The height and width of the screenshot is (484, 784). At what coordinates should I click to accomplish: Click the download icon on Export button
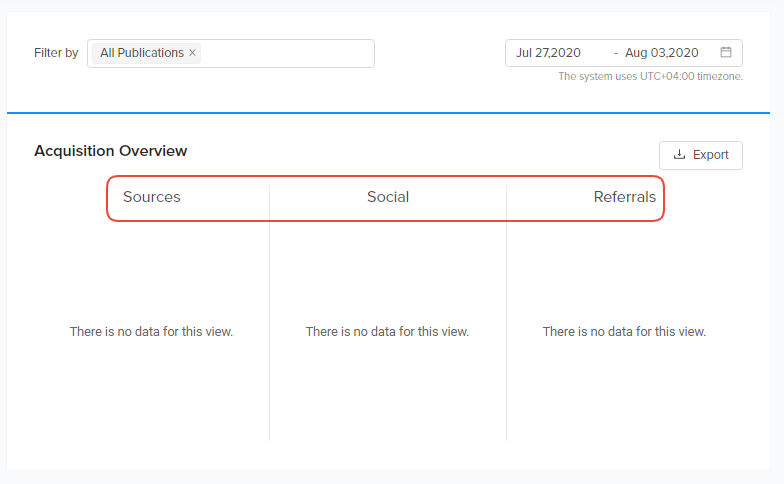point(679,155)
